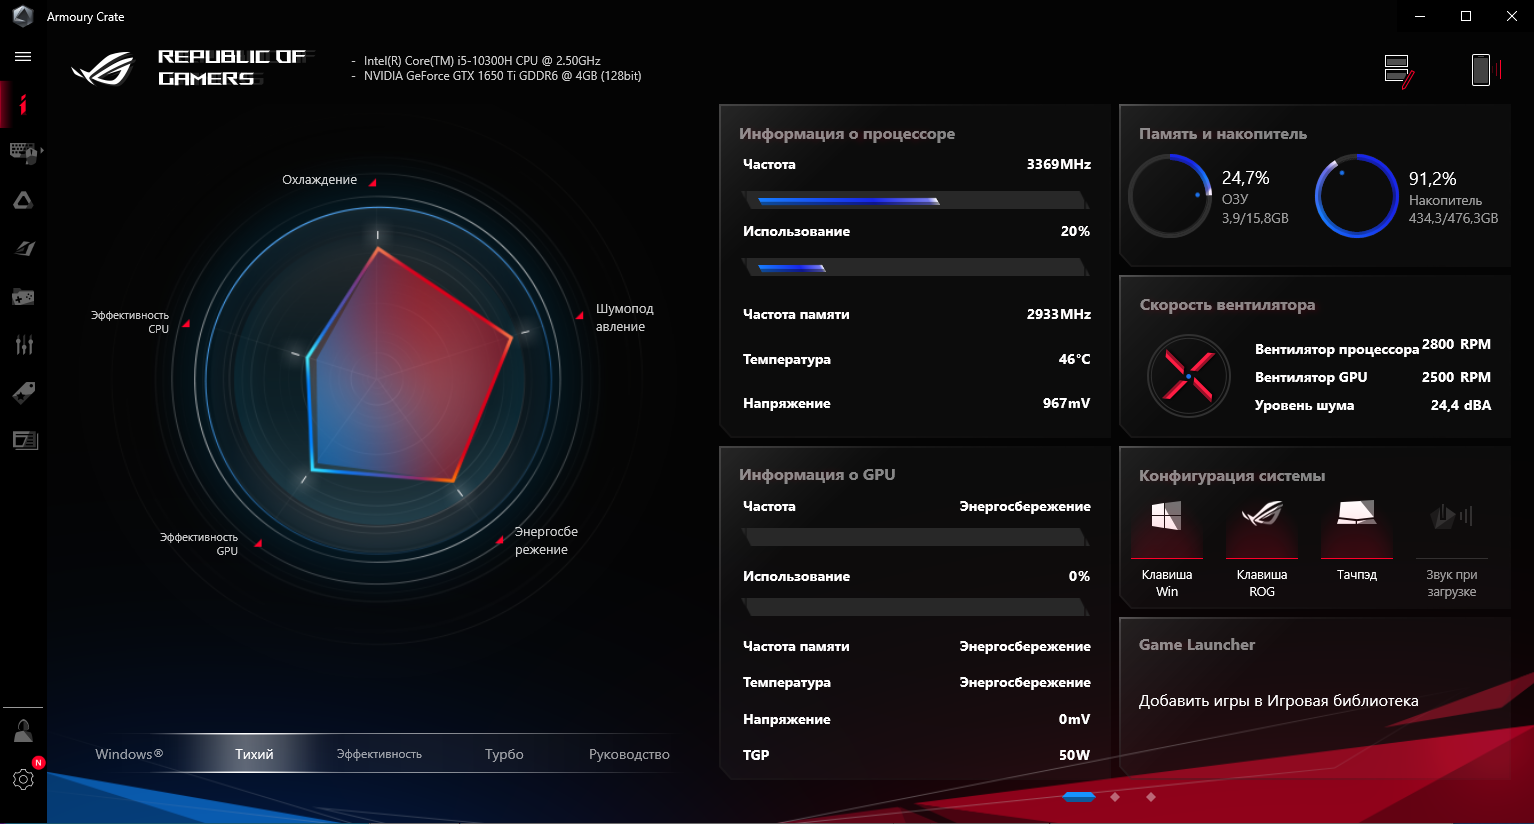Select the Эффективность performance mode
The image size is (1534, 824).
click(x=379, y=754)
